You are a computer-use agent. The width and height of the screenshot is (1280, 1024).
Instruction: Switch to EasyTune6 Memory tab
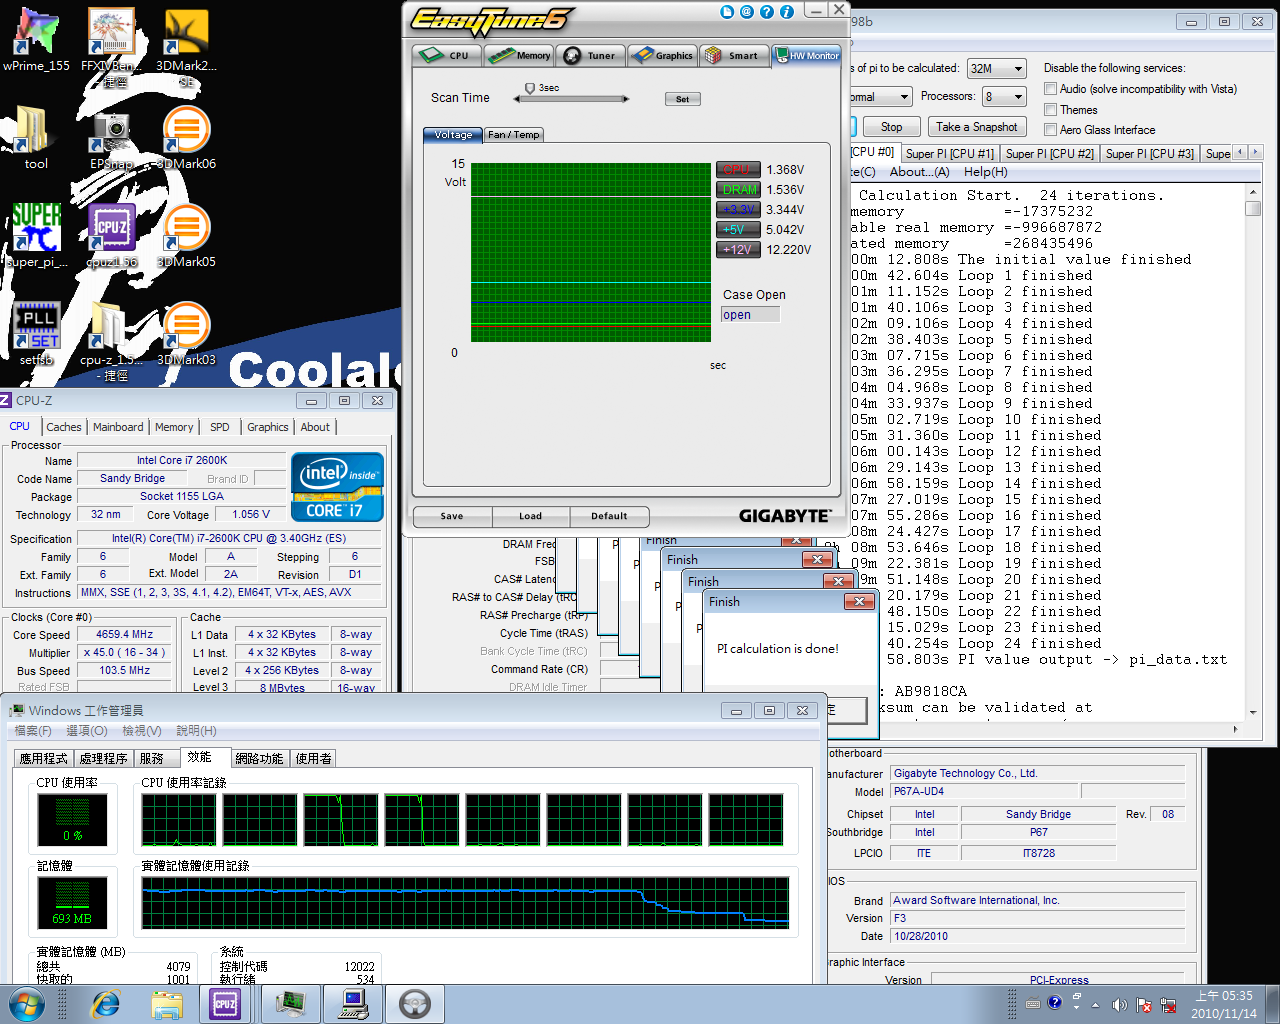point(519,55)
